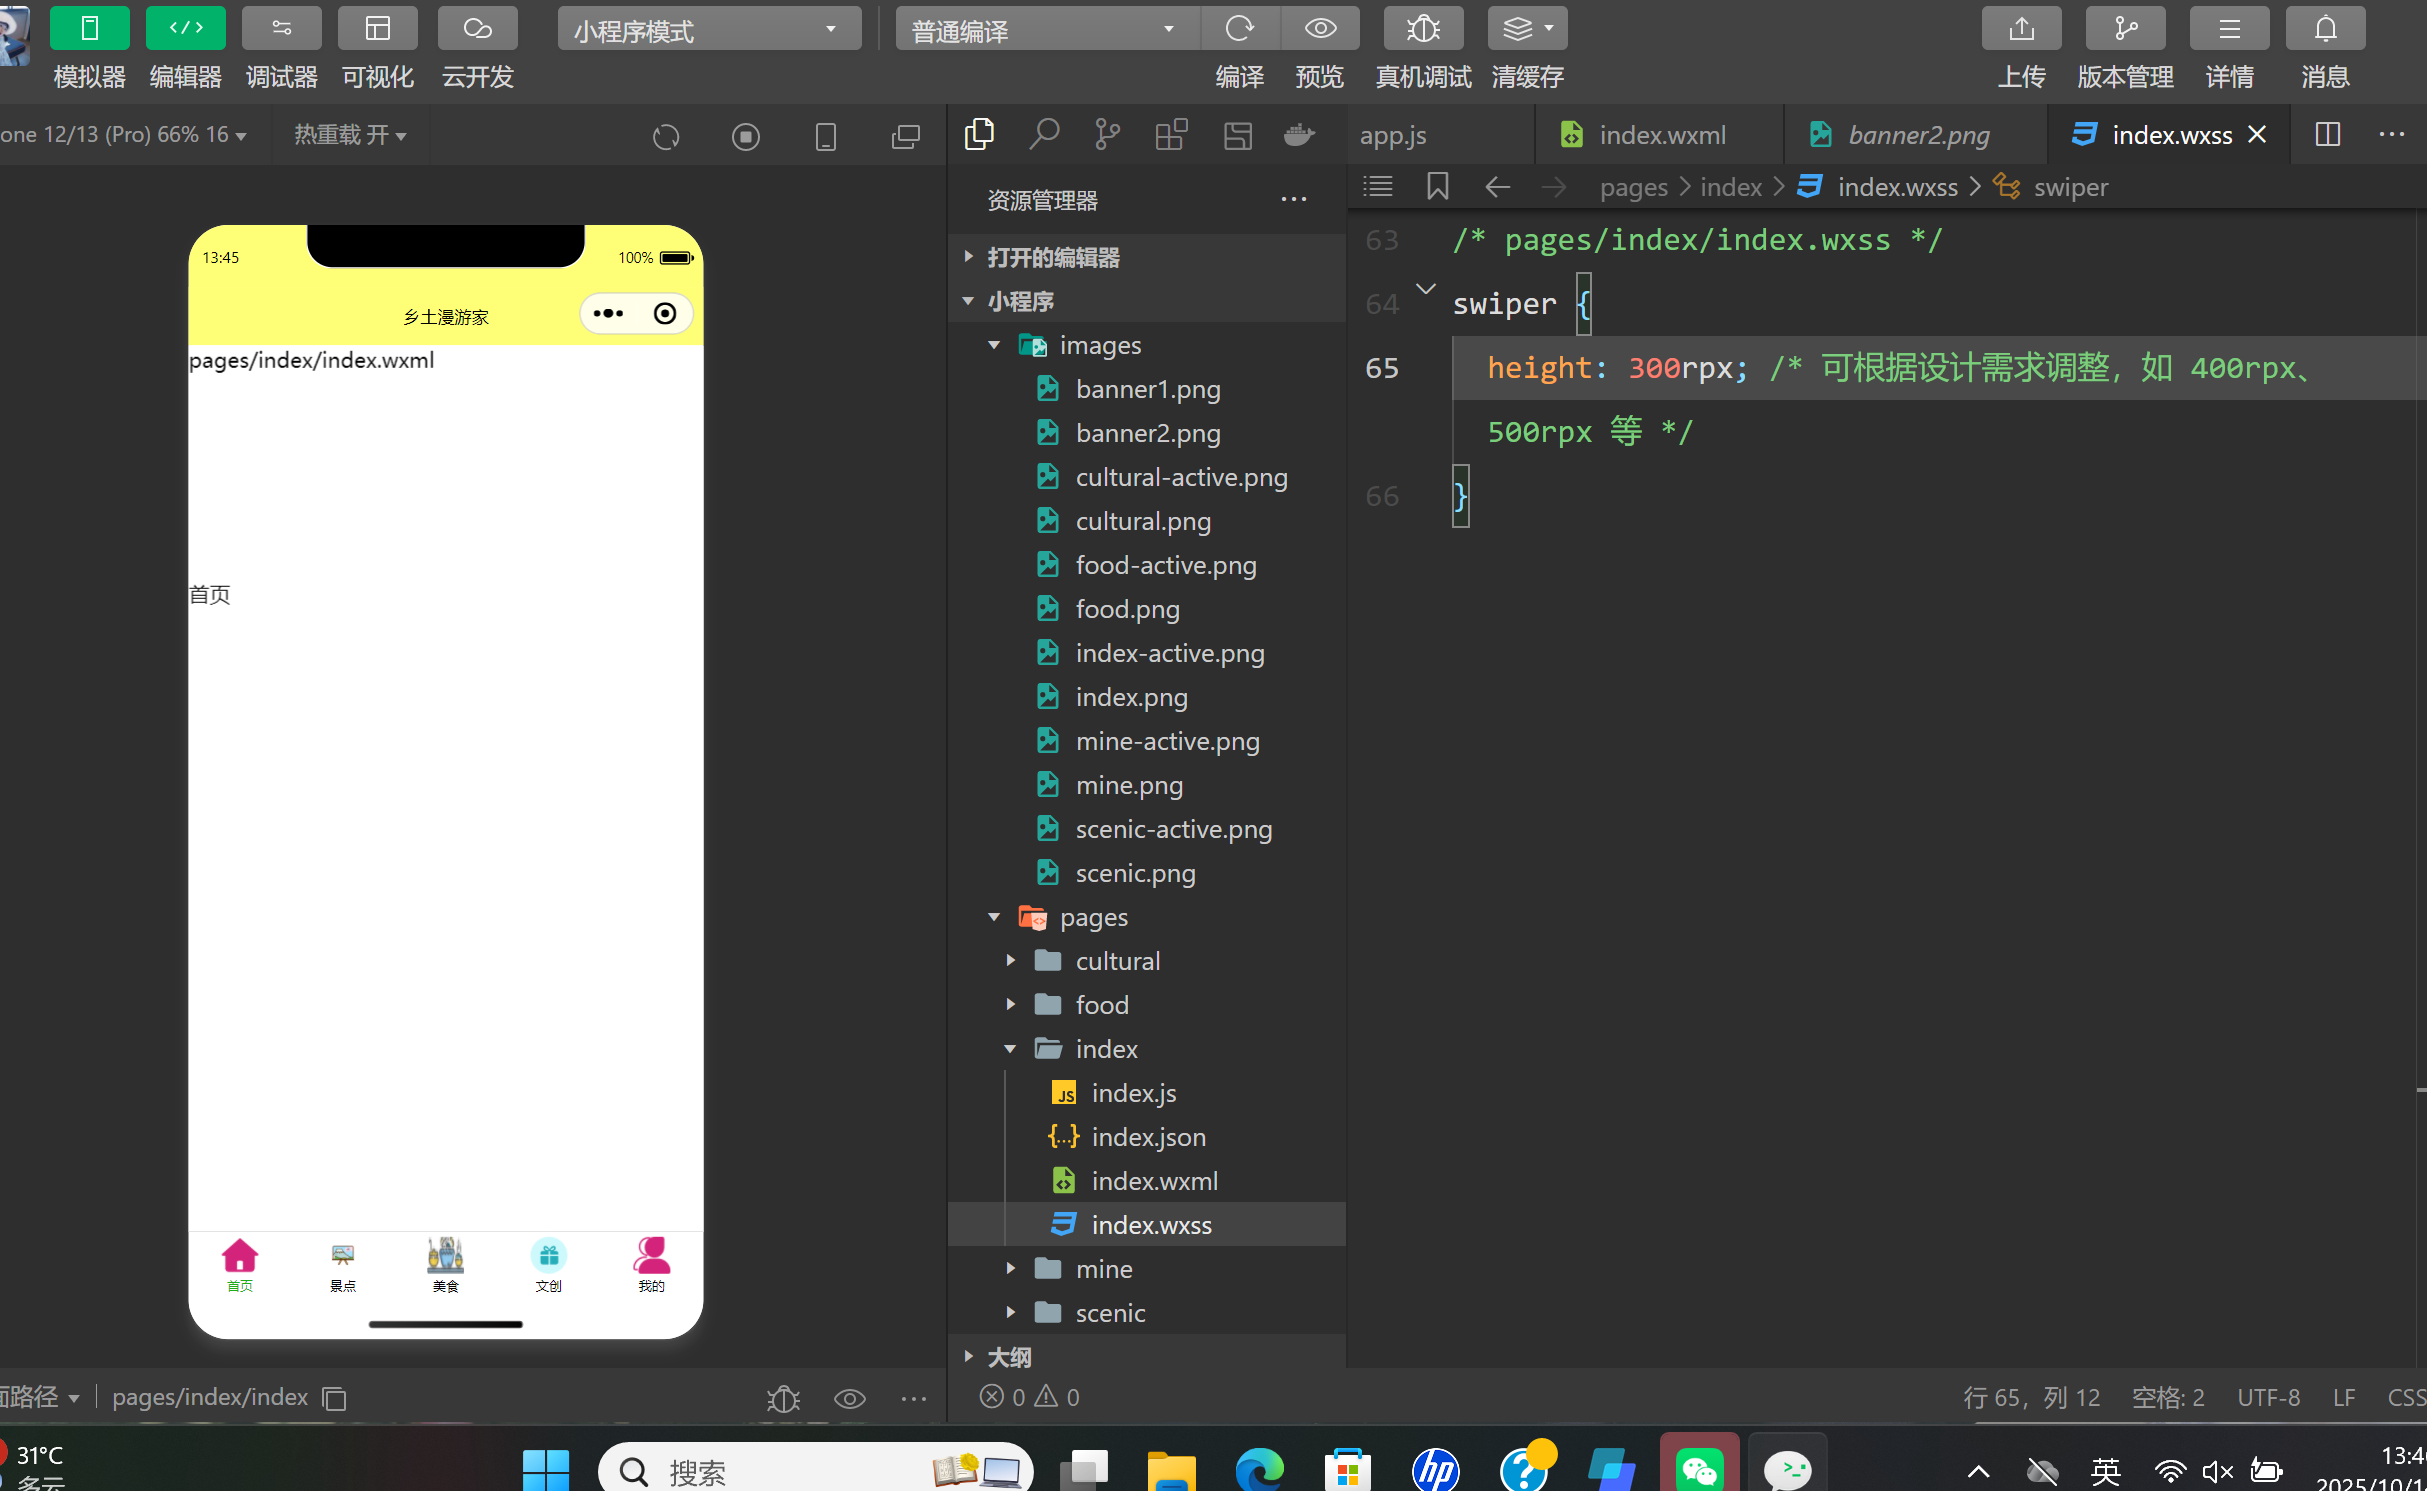2427x1491 pixels.
Task: Open the source control branch icon
Action: 1107,134
